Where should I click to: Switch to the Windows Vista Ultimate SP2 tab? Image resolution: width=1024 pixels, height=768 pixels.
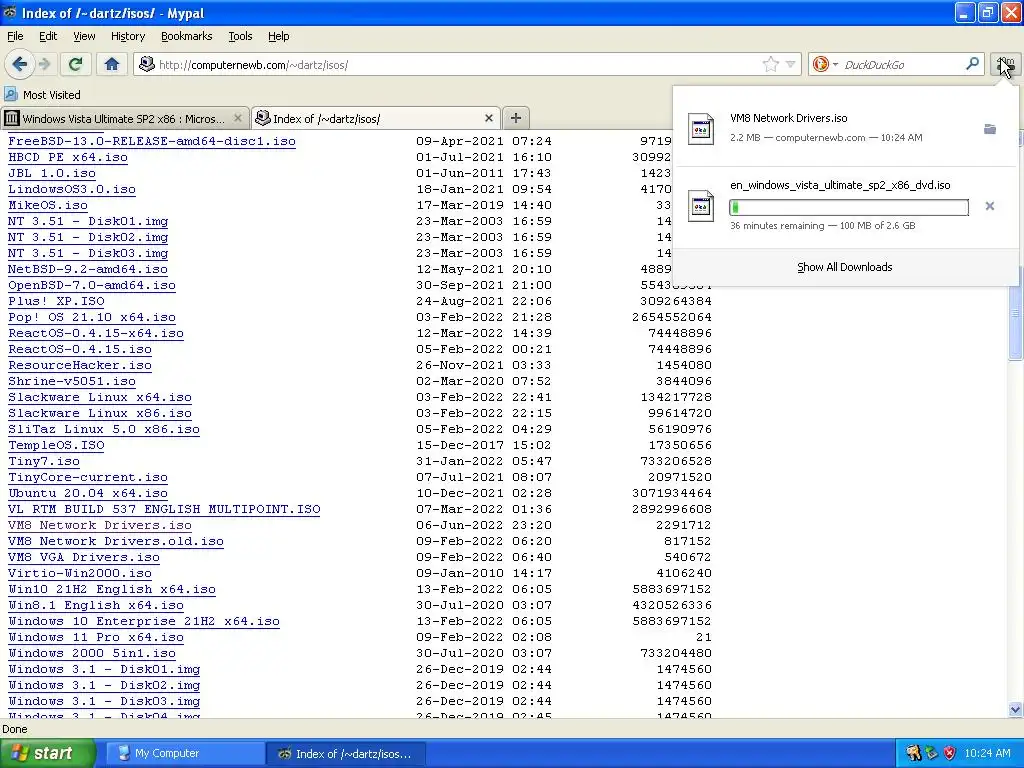point(124,118)
